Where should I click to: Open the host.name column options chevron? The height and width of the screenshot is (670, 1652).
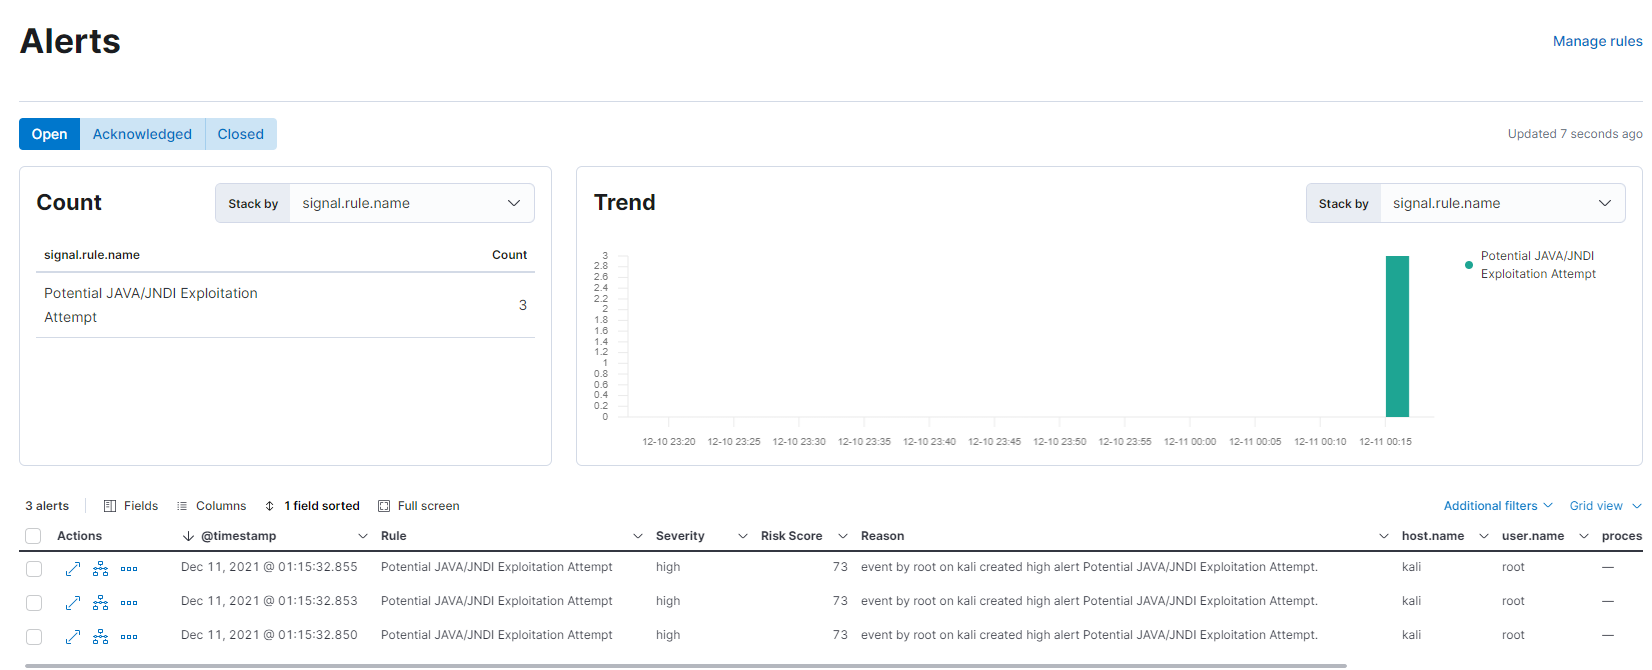[x=1484, y=536]
